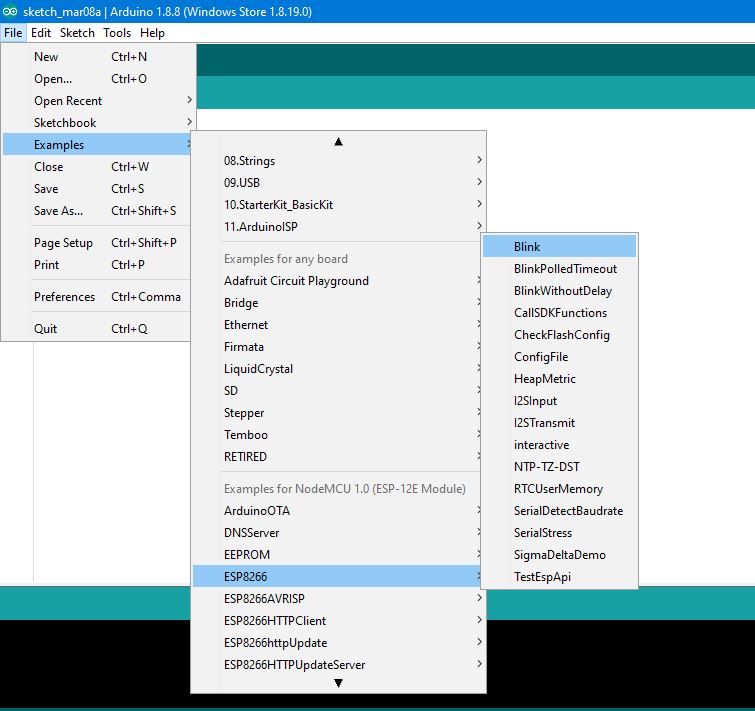This screenshot has height=711, width=755.
Task: Select the highlighted ESP8266 examples entry
Action: click(338, 577)
